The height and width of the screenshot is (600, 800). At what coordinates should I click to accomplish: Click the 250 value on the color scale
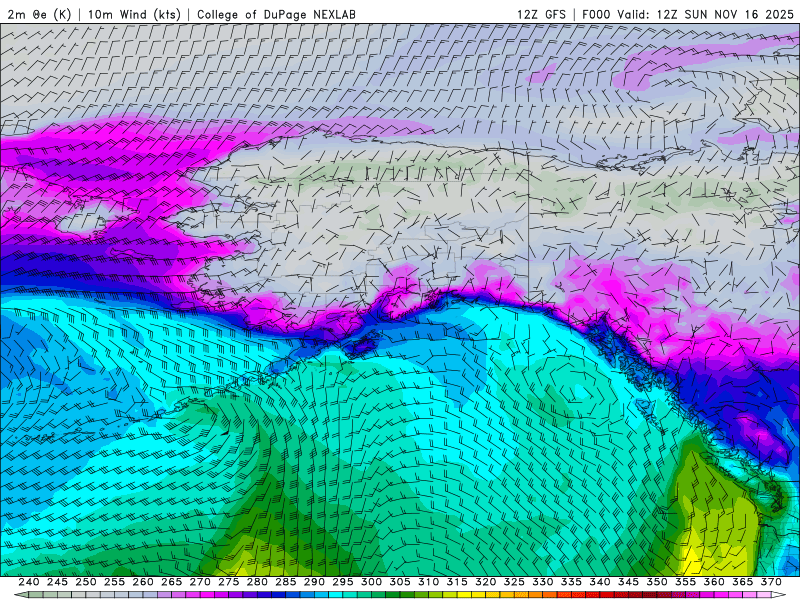click(x=86, y=582)
